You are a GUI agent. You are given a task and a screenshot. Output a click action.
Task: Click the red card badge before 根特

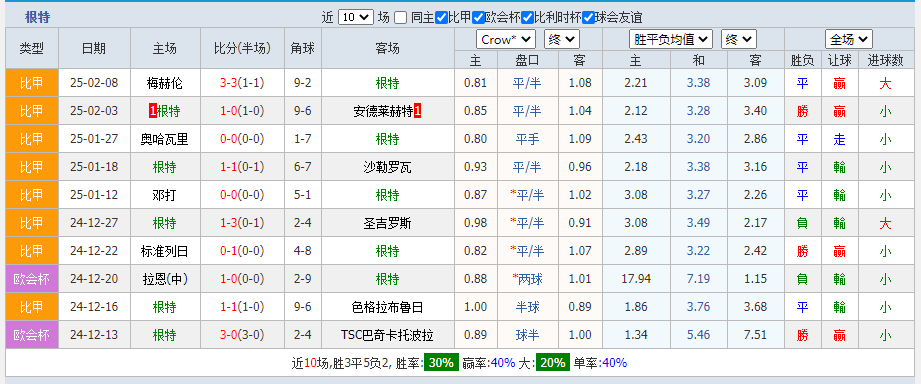point(152,111)
